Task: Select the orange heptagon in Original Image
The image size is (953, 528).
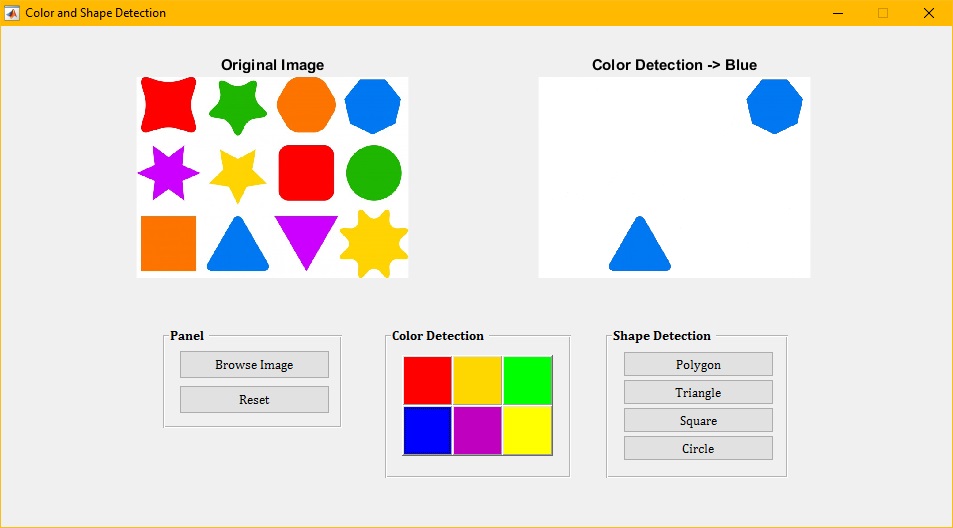Action: click(x=306, y=104)
